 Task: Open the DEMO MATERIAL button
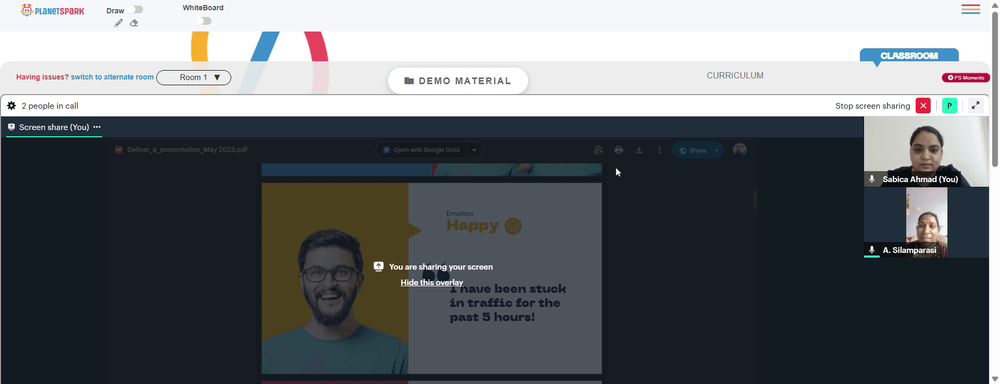click(x=458, y=81)
